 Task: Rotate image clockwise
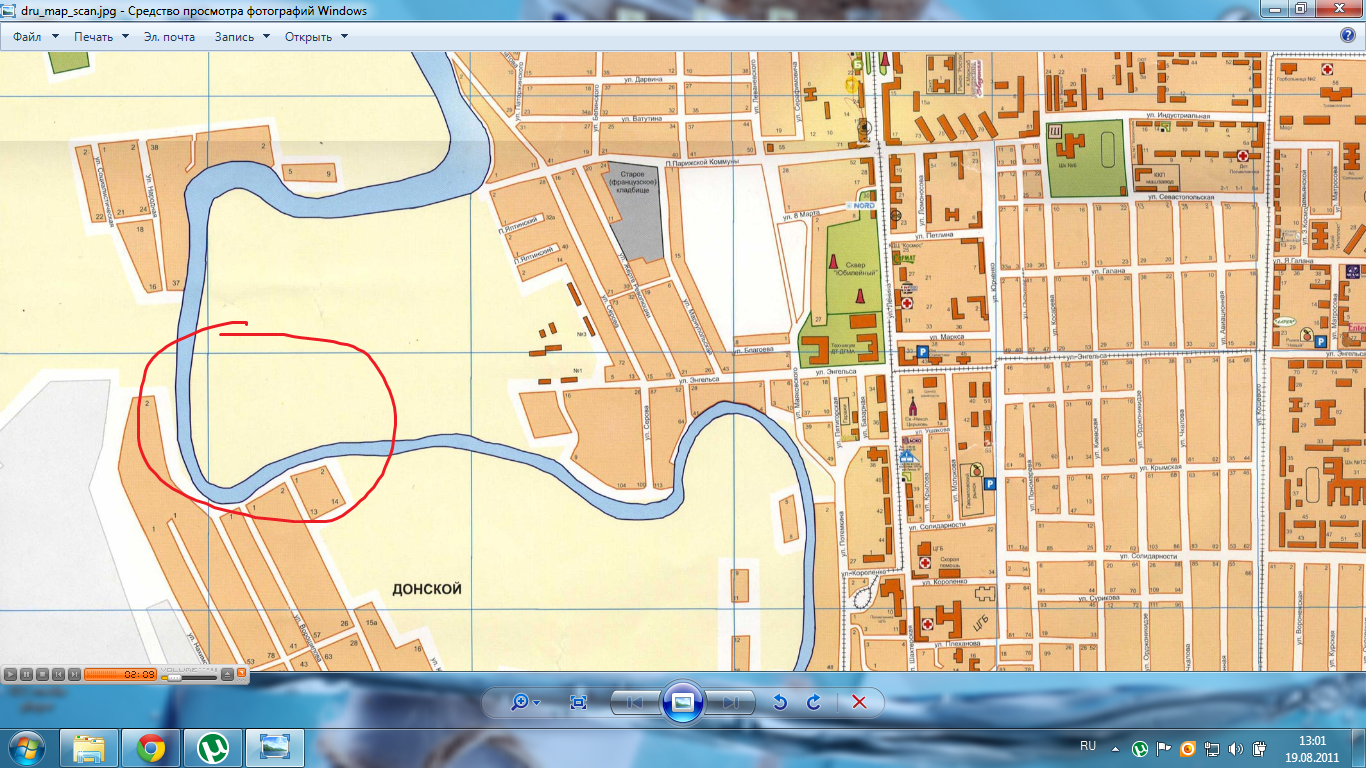pyautogui.click(x=814, y=702)
